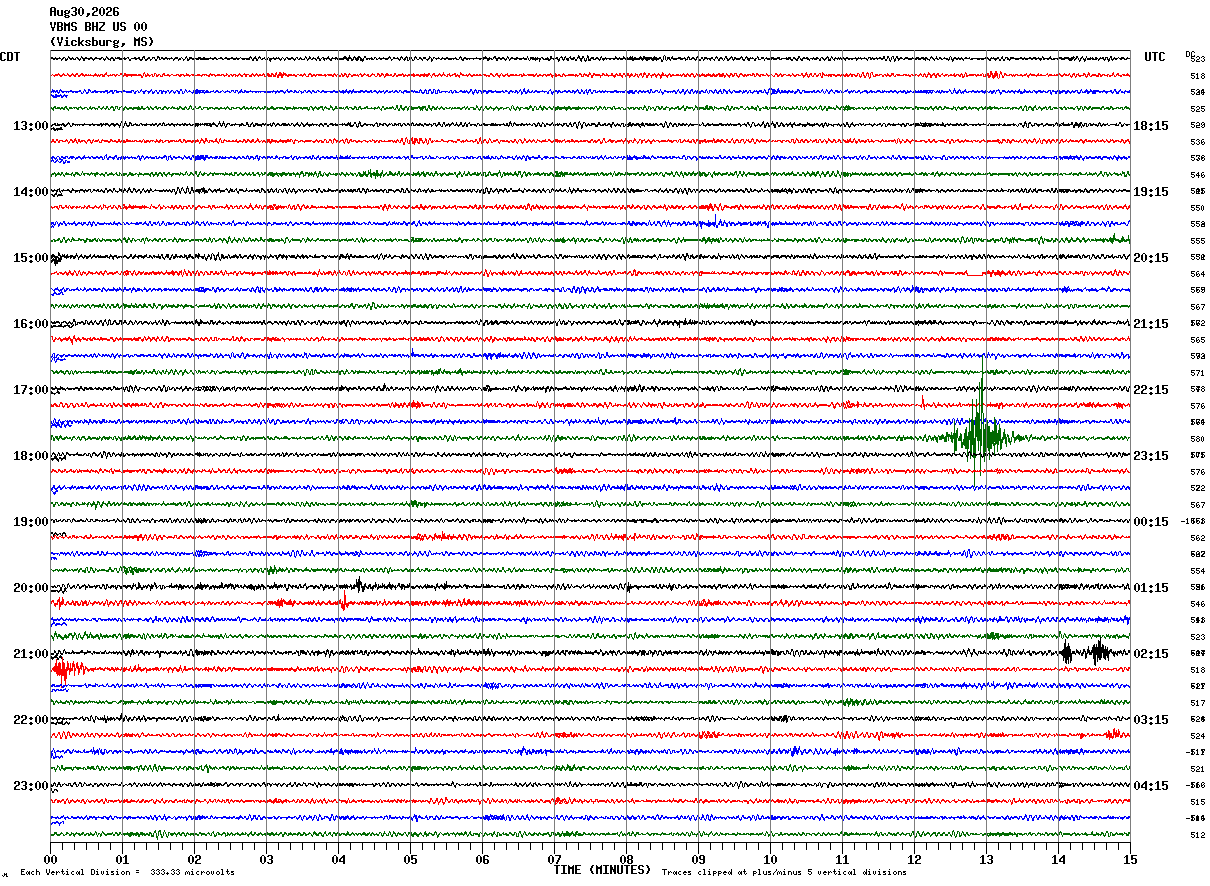Viewport: 1210px width, 886px height.
Task: Click the black signal burst on the 21:00 trace
Action: (1086, 653)
